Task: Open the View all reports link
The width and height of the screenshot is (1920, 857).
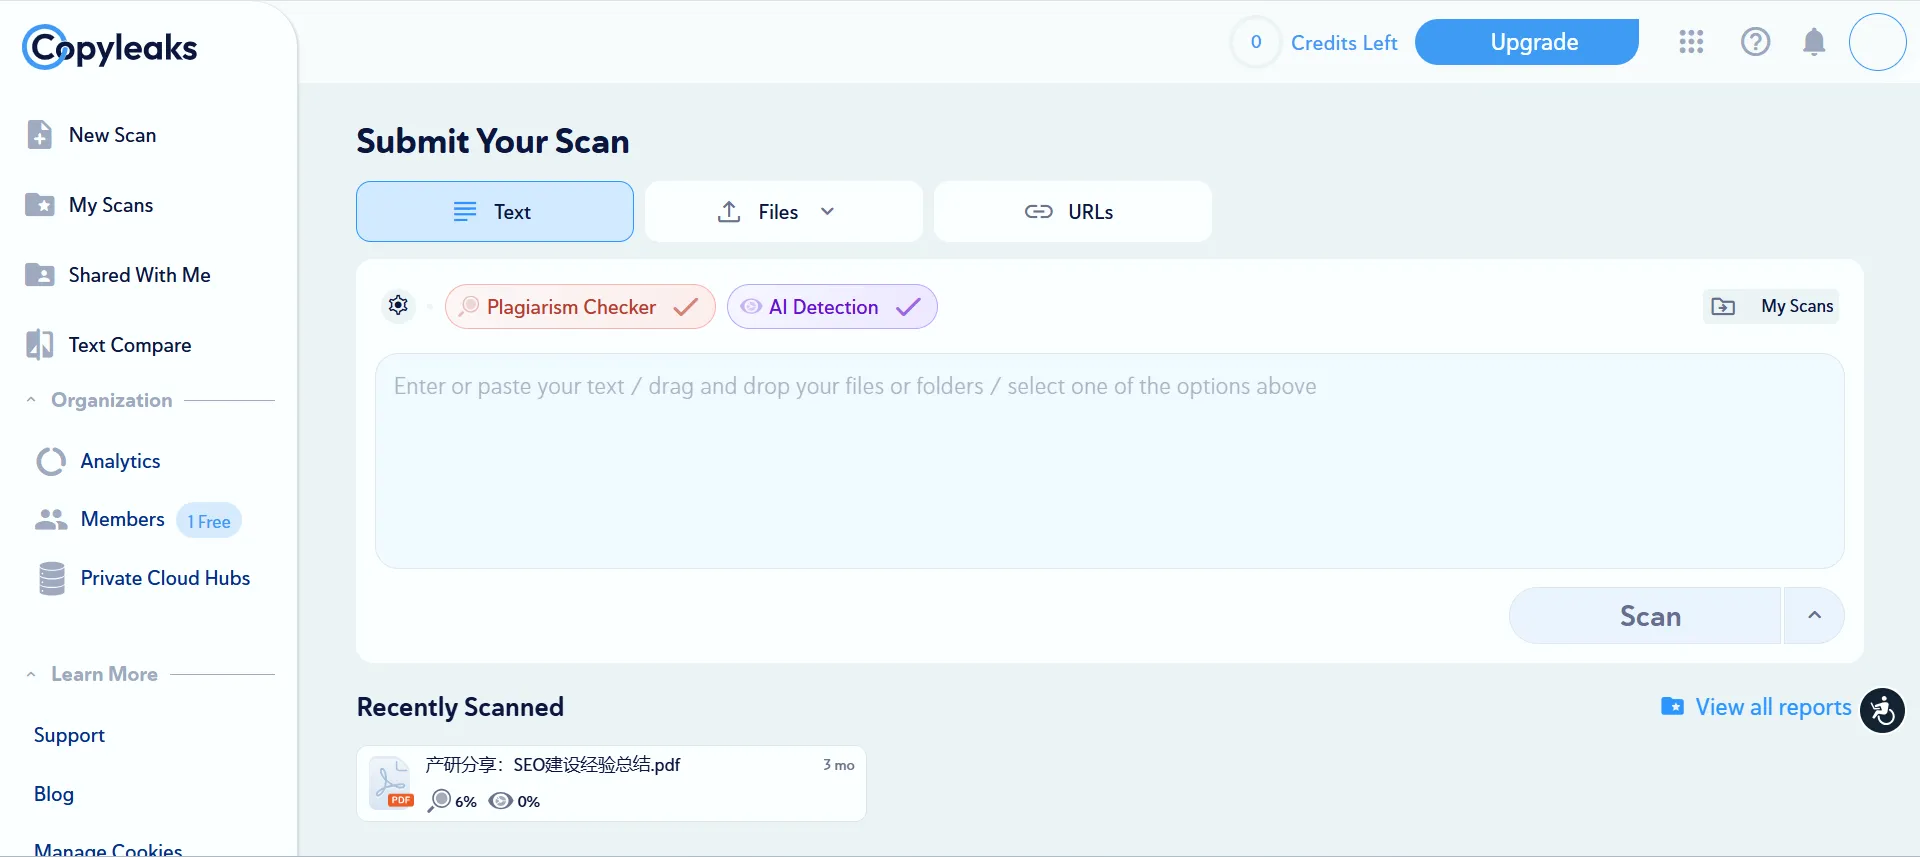Action: pyautogui.click(x=1772, y=707)
